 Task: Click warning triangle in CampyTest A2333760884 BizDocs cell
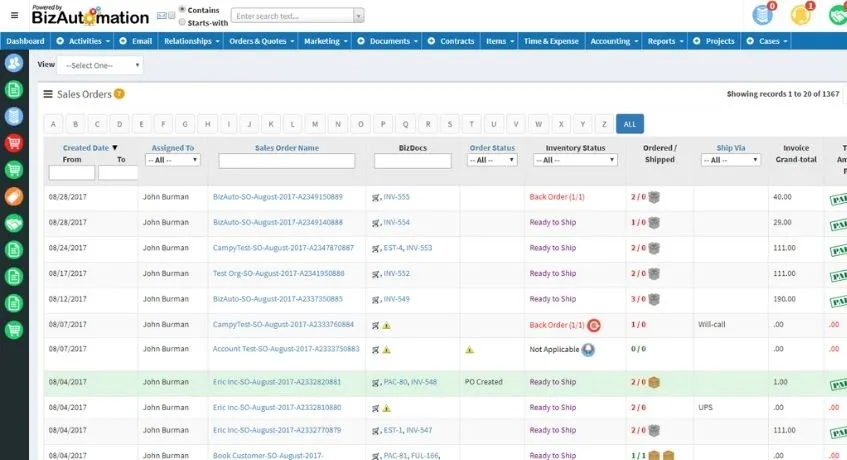tap(387, 326)
